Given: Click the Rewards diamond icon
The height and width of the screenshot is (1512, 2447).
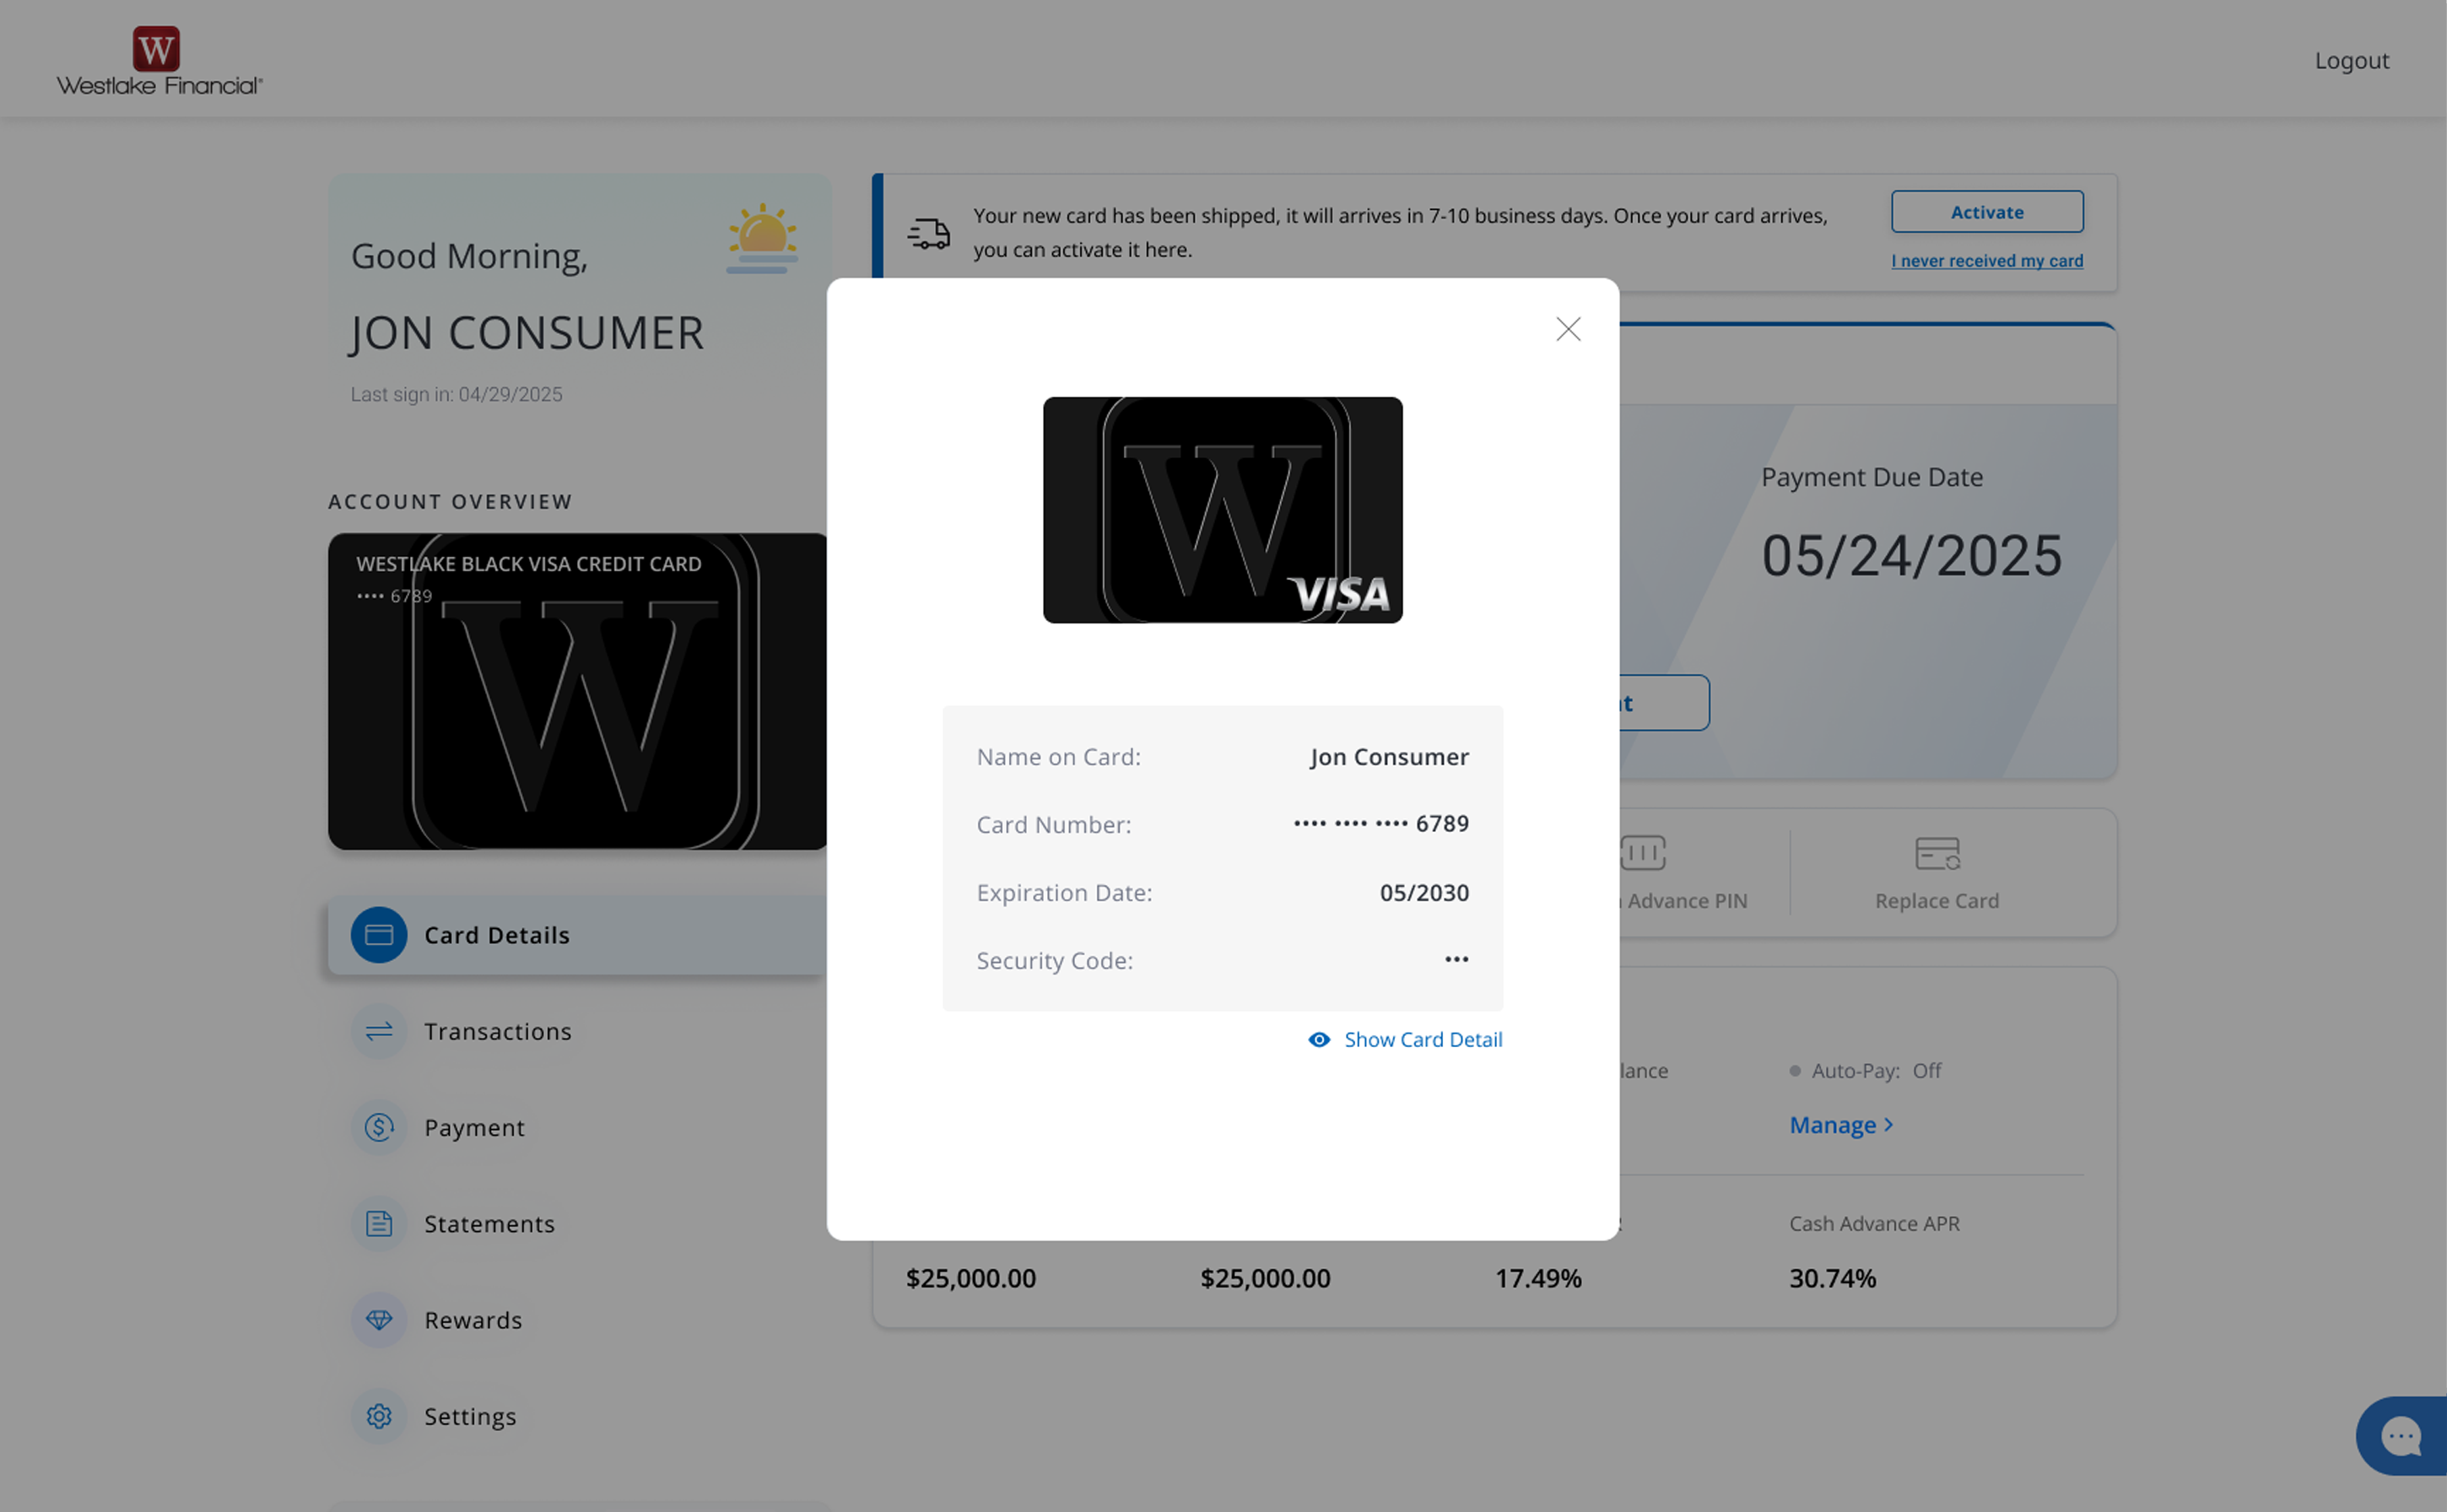Looking at the screenshot, I should coord(379,1320).
